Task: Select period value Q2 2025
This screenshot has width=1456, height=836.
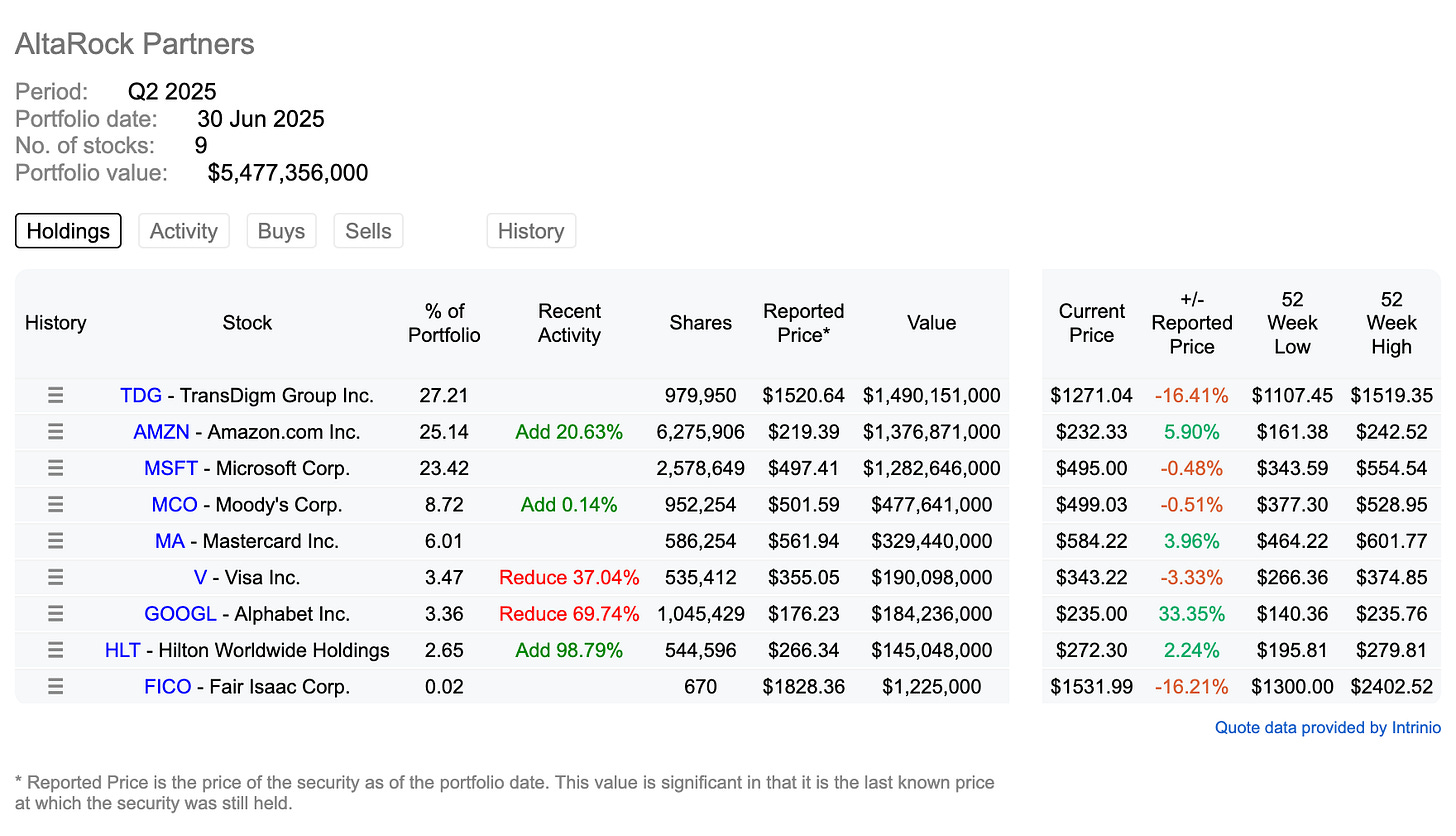Action: 172,93
